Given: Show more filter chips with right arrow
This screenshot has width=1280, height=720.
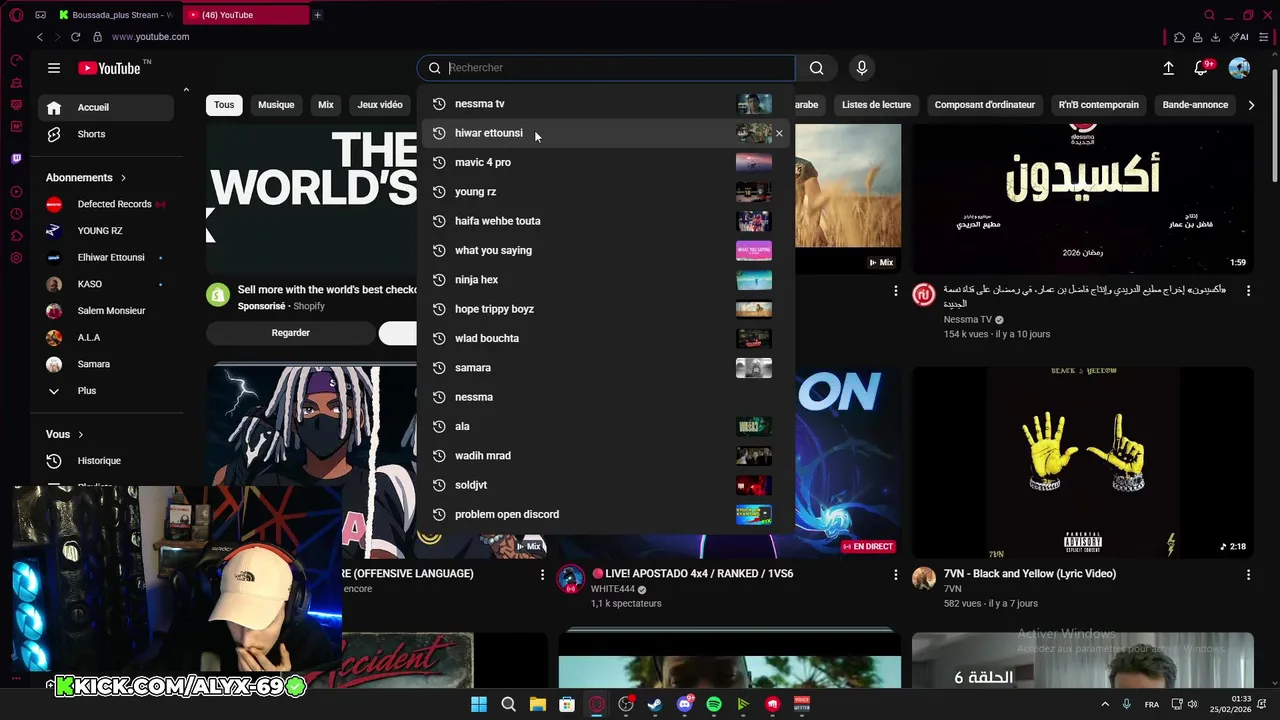Looking at the screenshot, I should pyautogui.click(x=1251, y=105).
